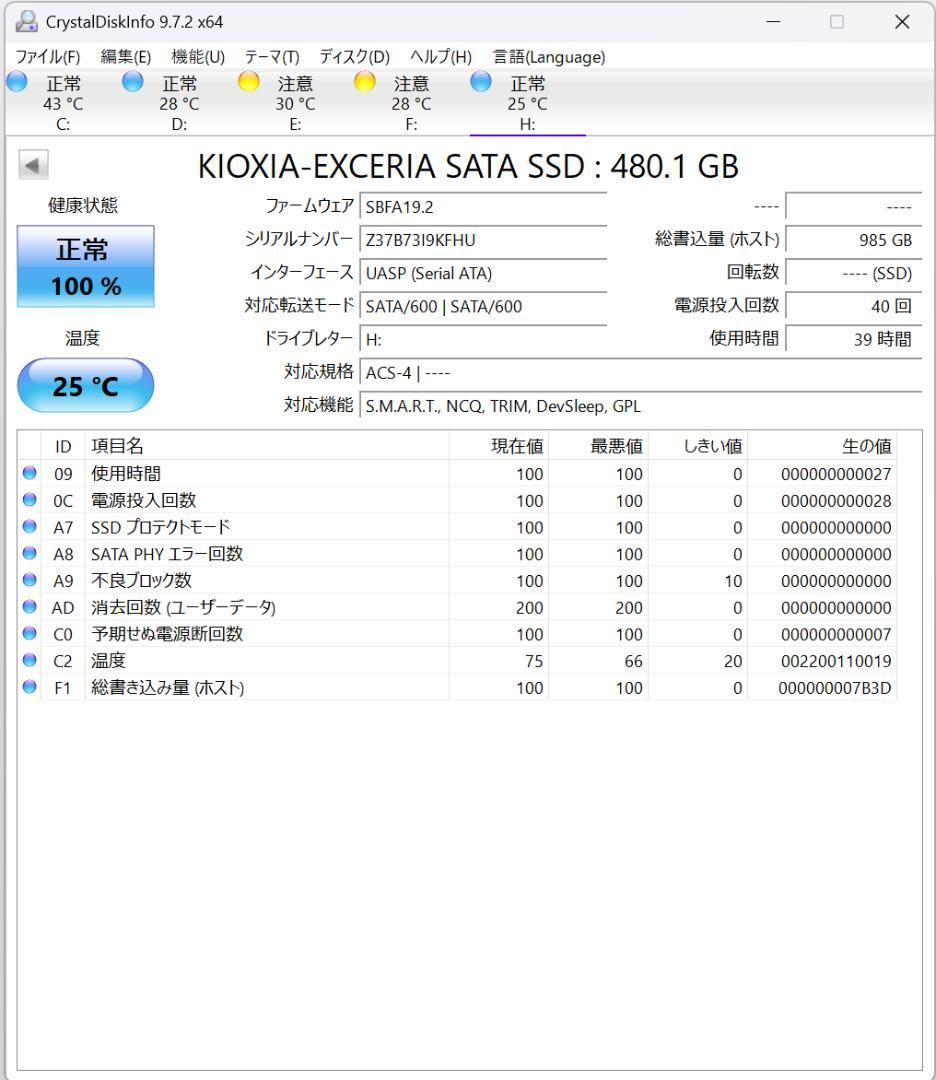Image resolution: width=936 pixels, height=1080 pixels.
Task: Click the interface field UASP (Serial ATA)
Action: coord(483,273)
